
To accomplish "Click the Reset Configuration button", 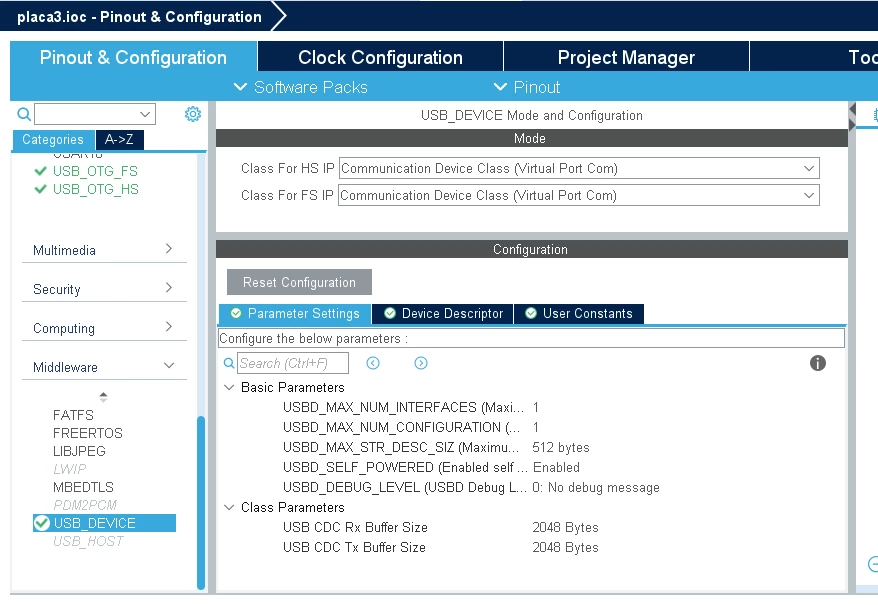I will click(299, 282).
